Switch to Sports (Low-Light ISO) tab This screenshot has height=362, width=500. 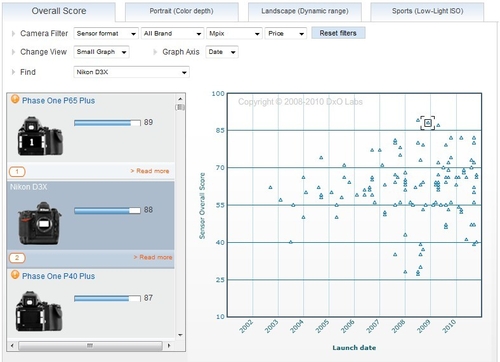coord(427,11)
